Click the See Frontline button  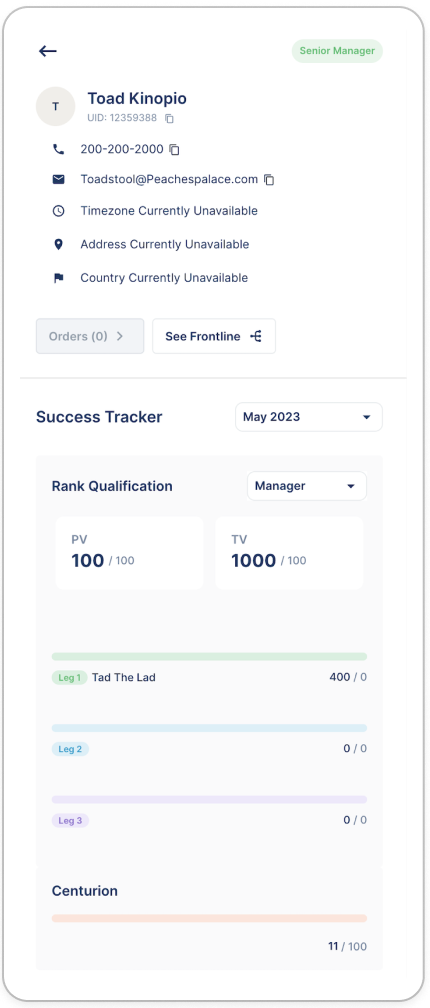[x=214, y=336]
